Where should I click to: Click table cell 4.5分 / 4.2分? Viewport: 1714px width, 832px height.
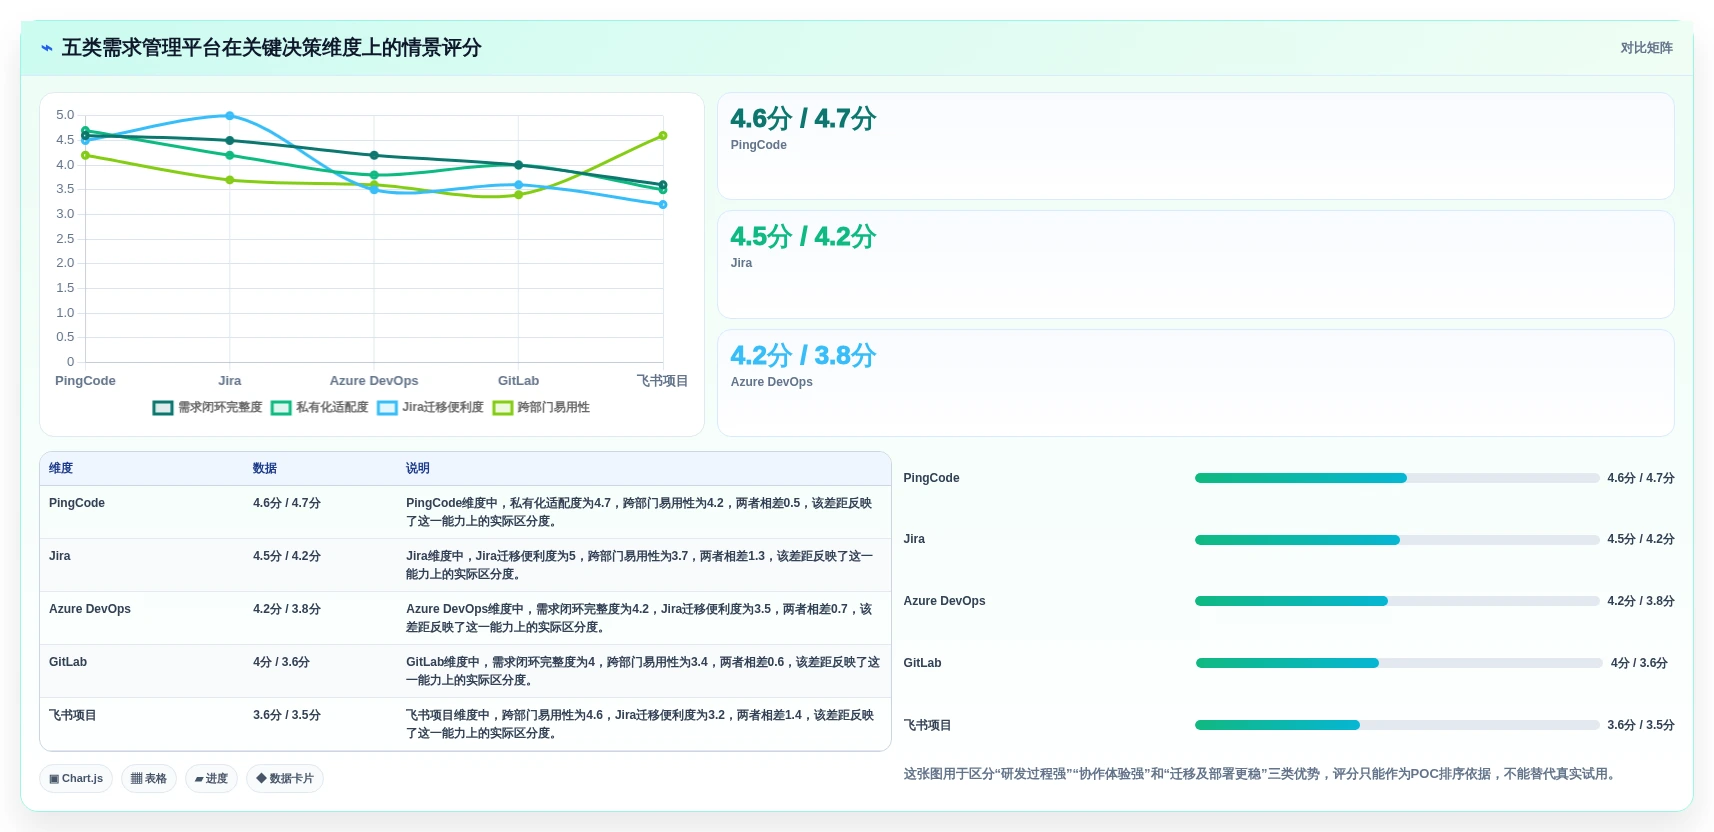click(287, 556)
